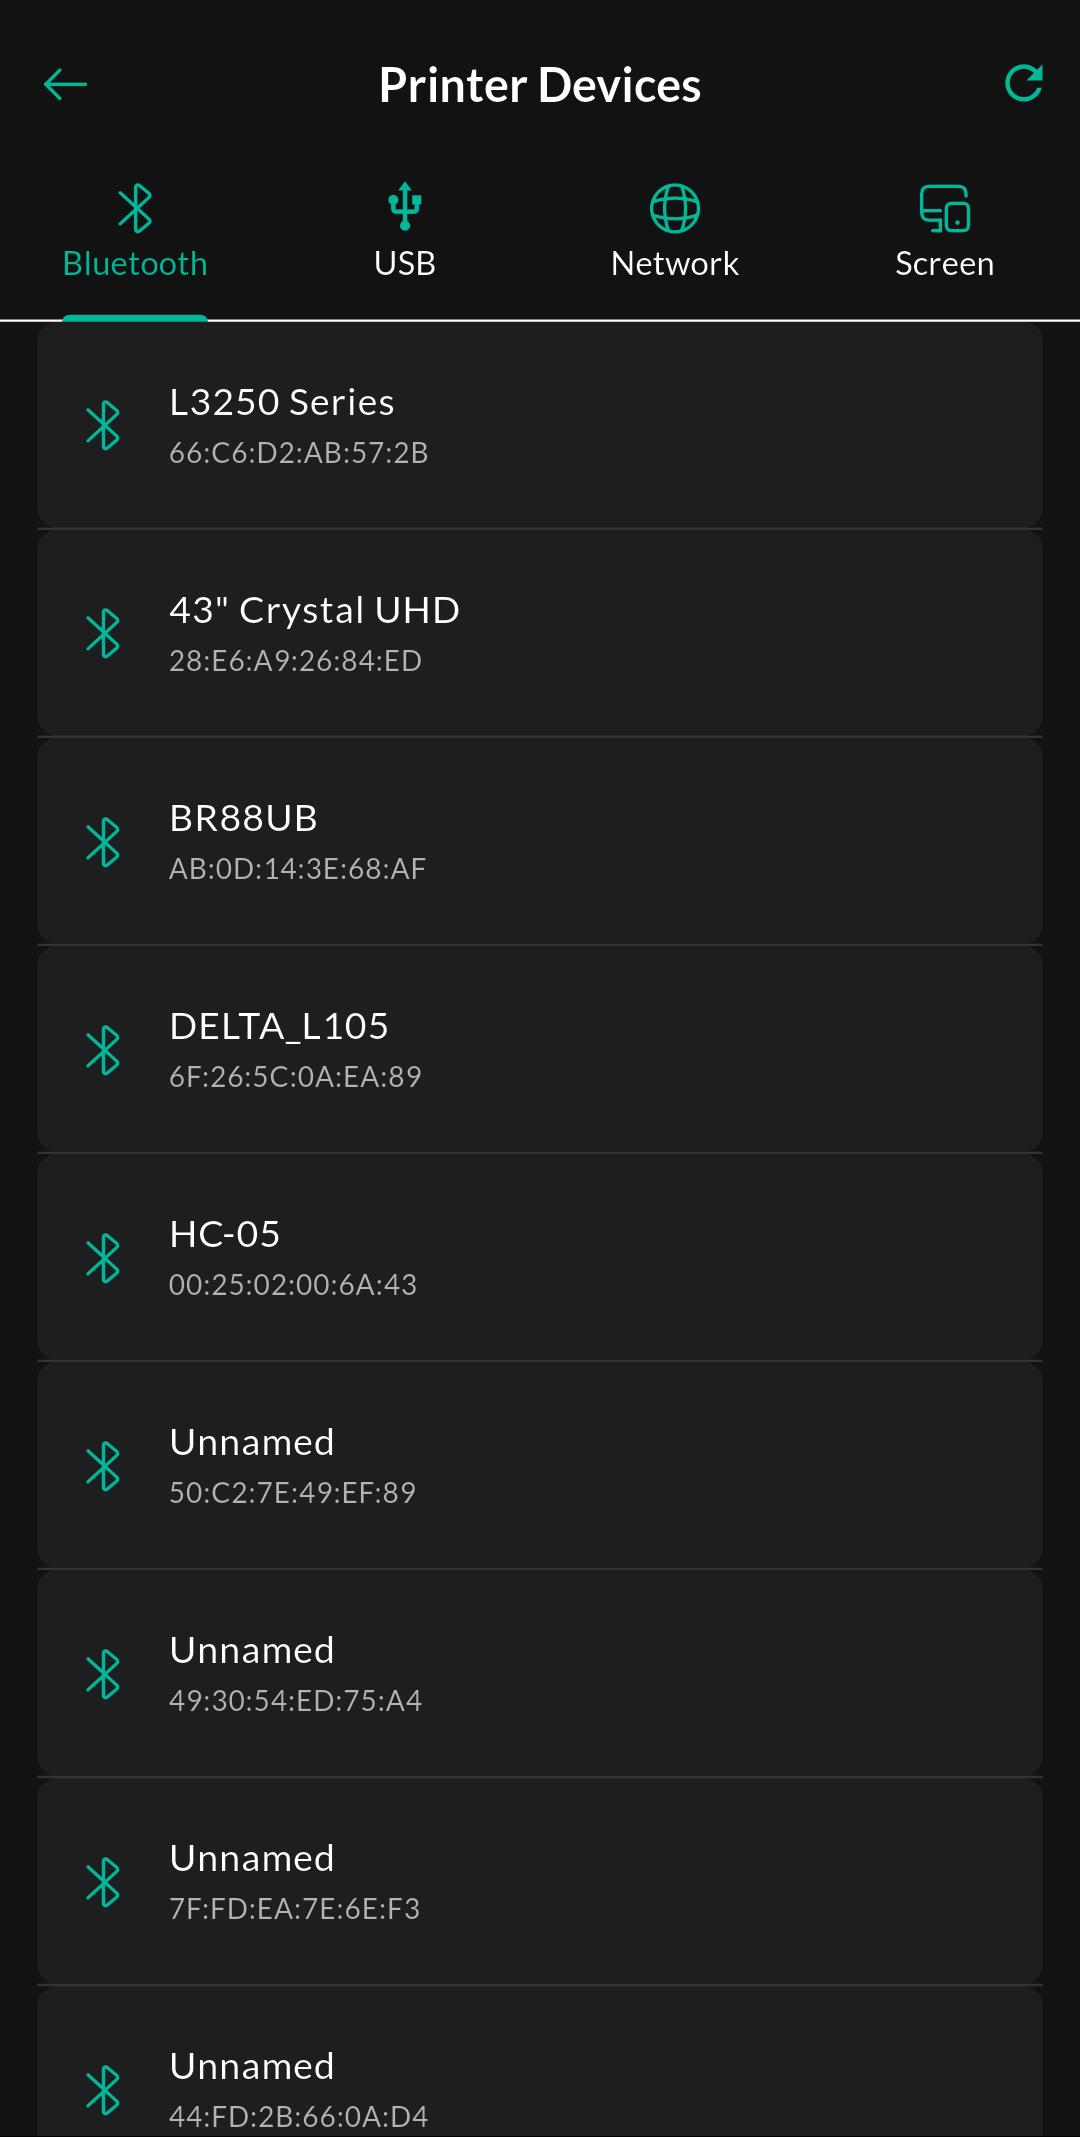1080x2137 pixels.
Task: Select the BR88UB device
Action: click(x=540, y=842)
